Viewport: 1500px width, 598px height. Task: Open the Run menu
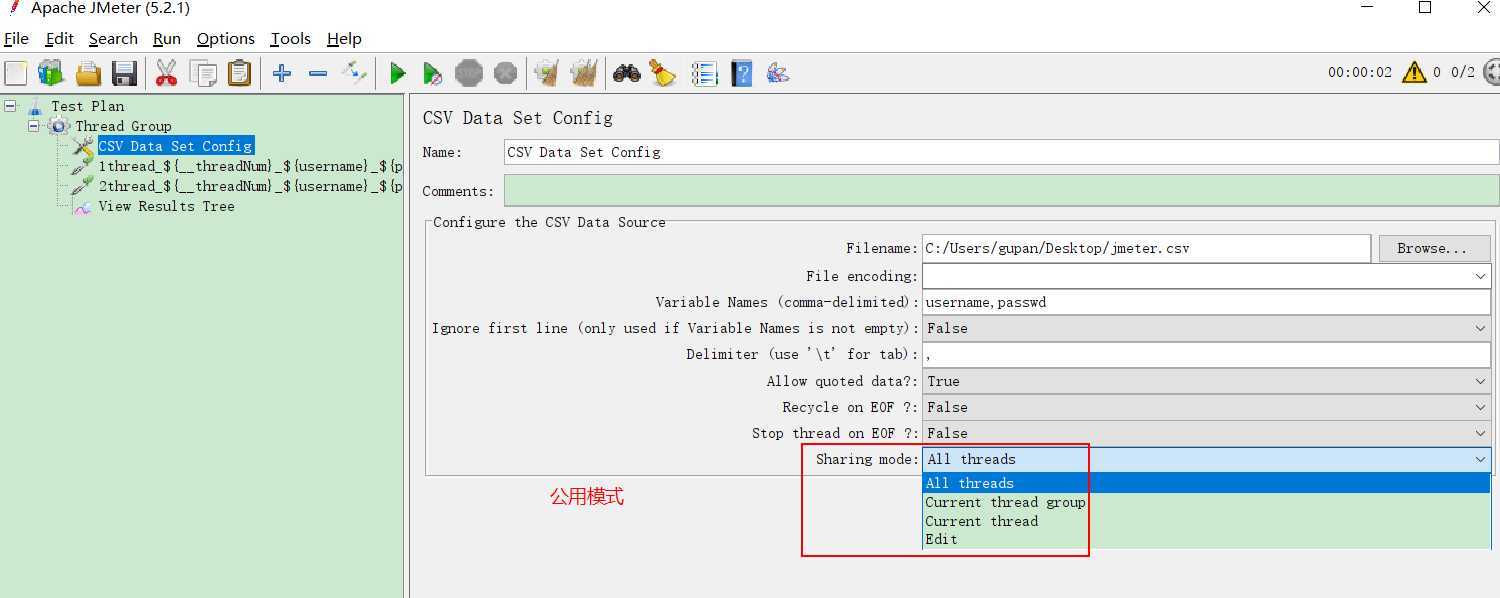pyautogui.click(x=167, y=38)
